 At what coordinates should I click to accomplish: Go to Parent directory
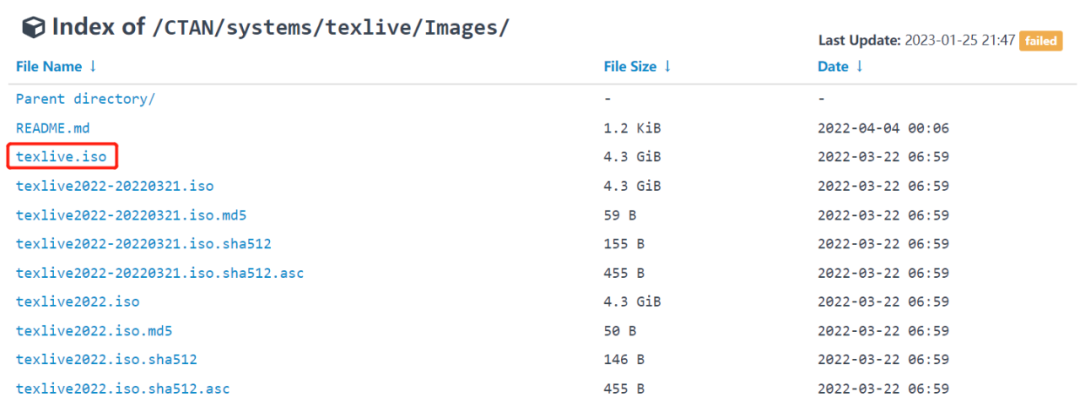click(x=85, y=99)
